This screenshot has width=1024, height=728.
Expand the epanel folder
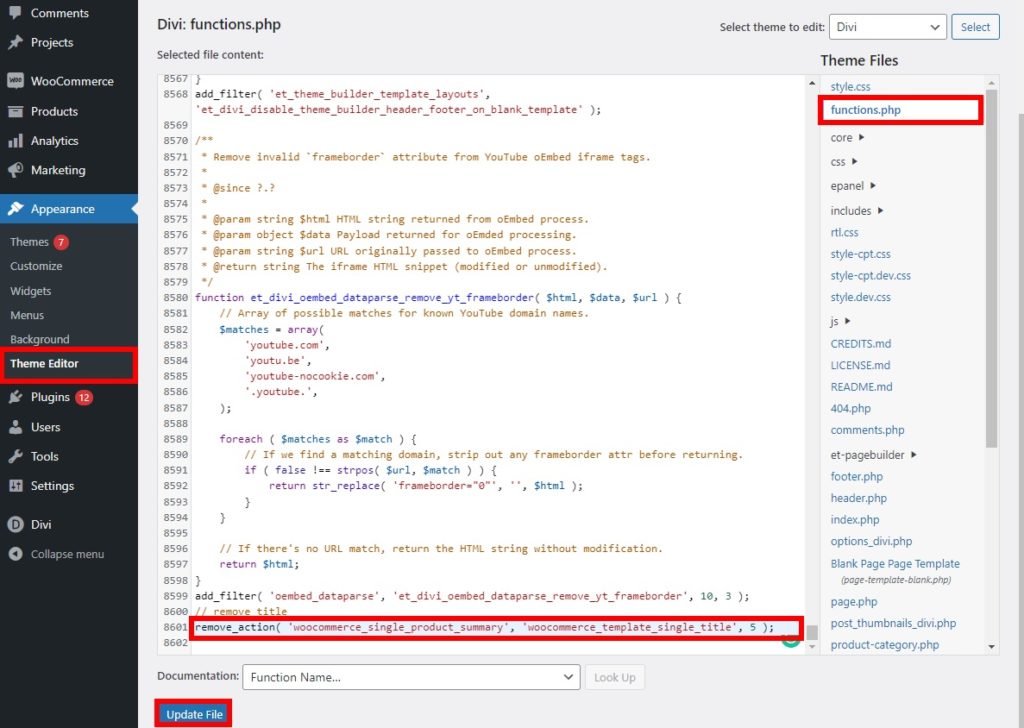tap(853, 186)
